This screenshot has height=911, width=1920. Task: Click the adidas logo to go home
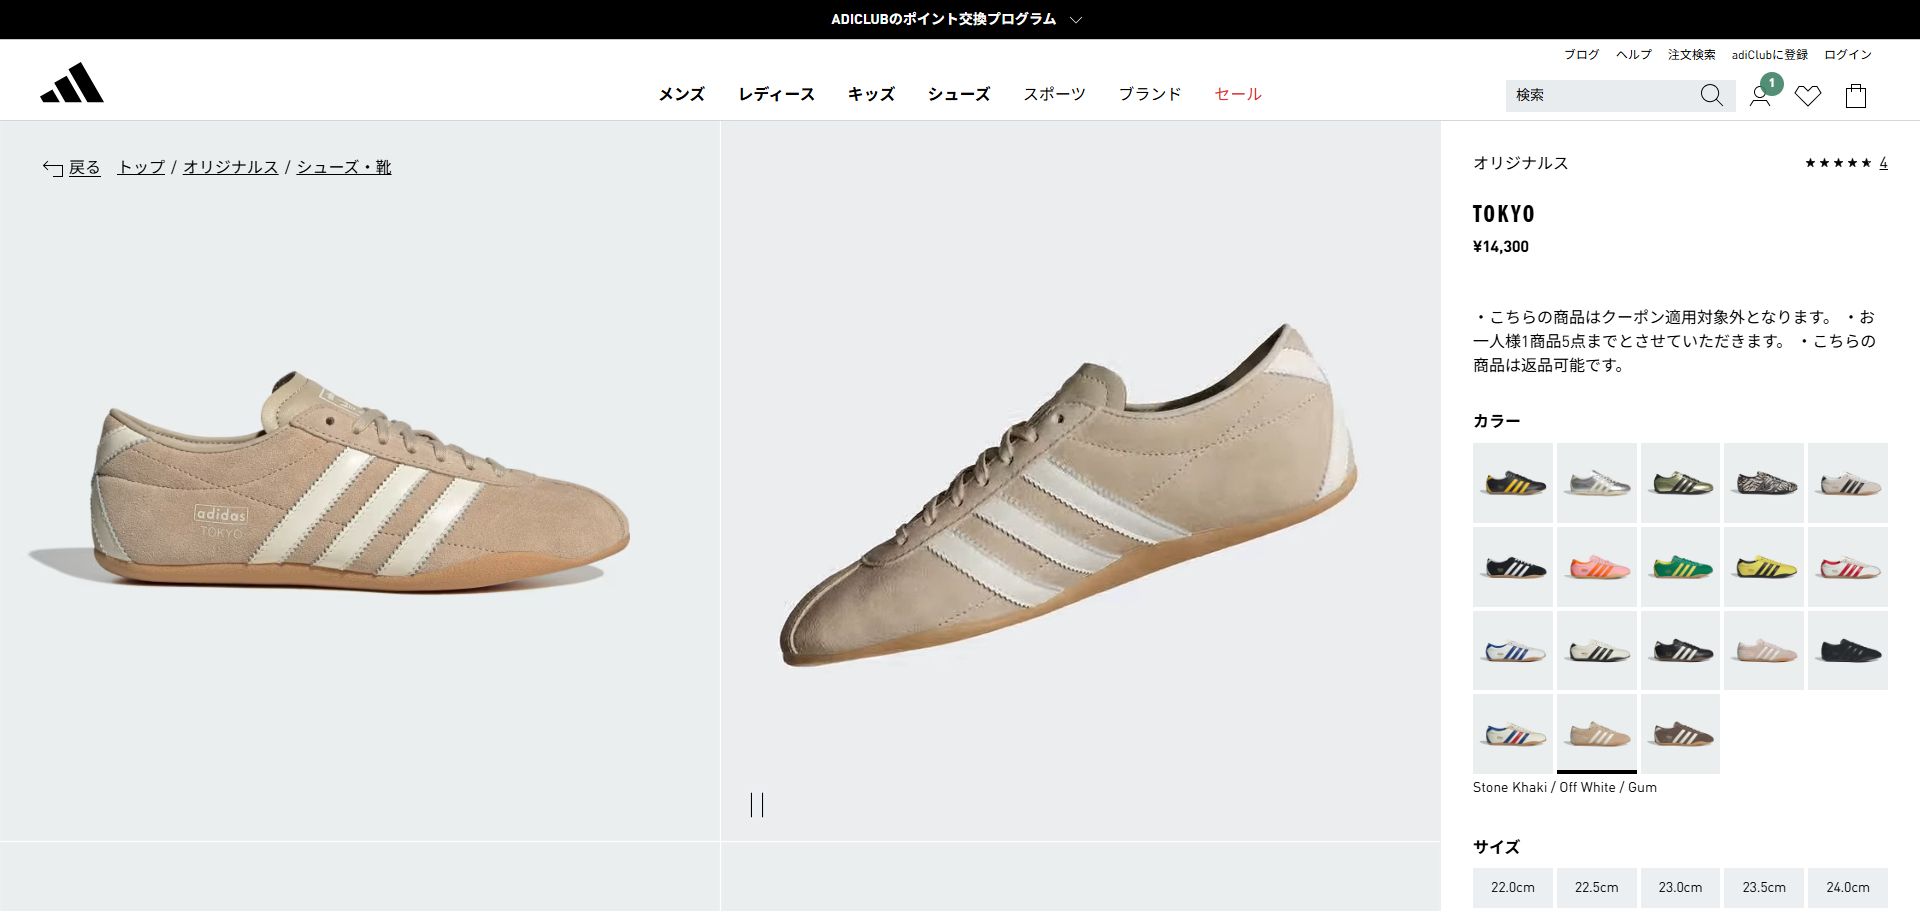coord(72,83)
